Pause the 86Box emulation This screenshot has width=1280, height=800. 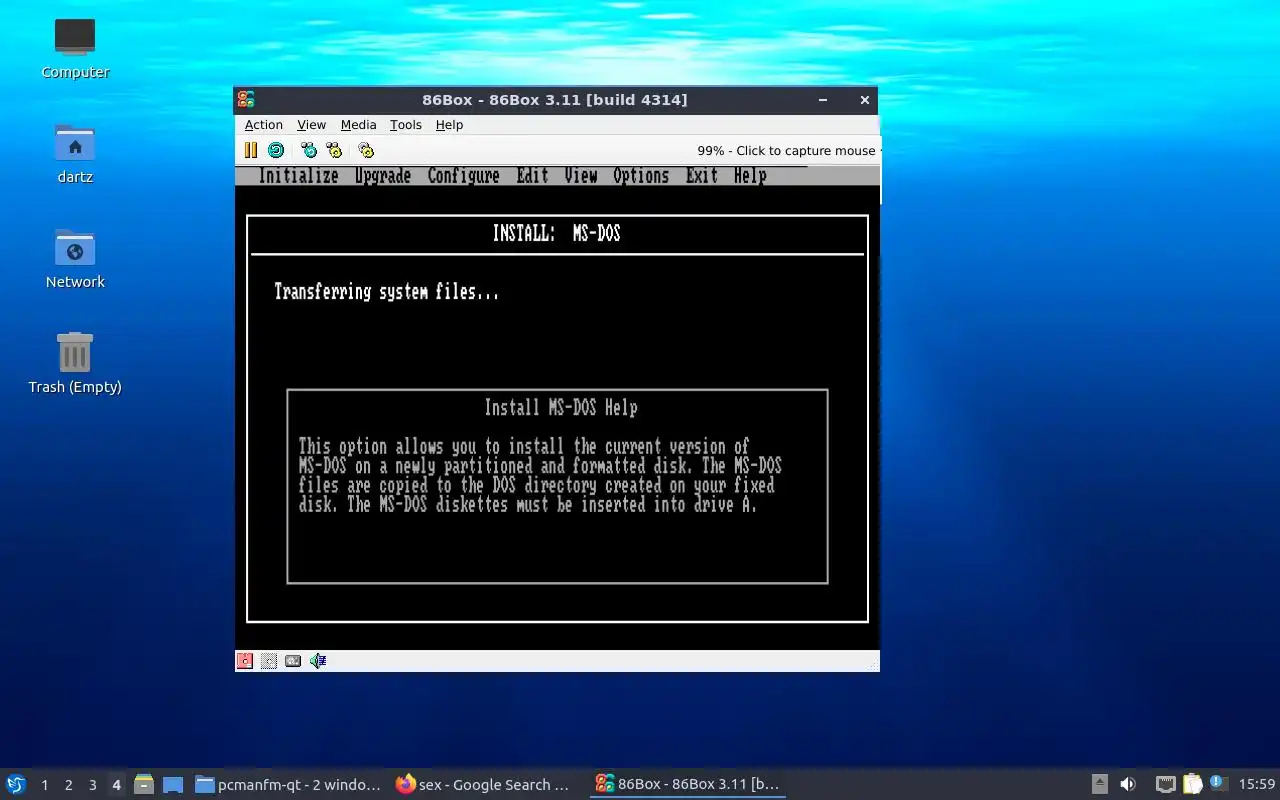click(x=251, y=150)
